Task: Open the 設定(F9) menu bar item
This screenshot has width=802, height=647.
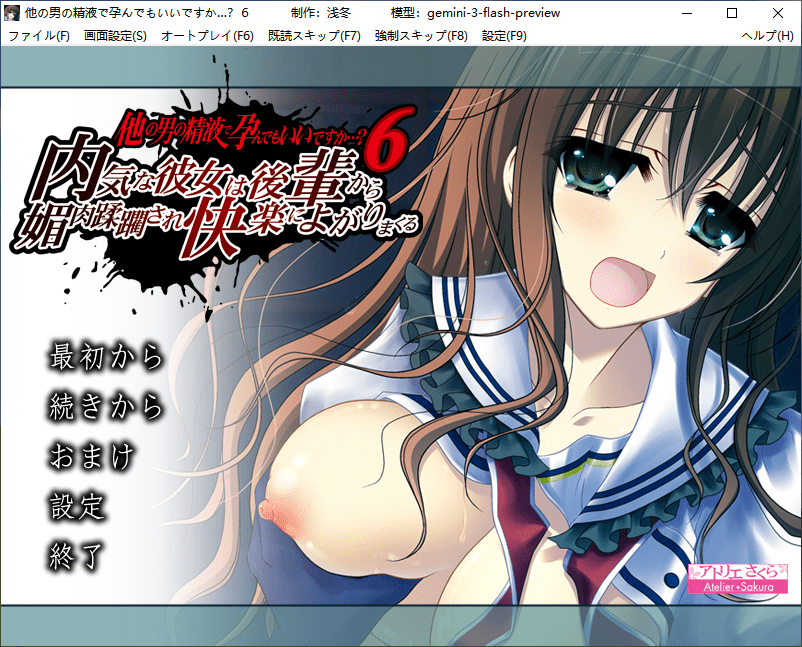Action: [504, 35]
